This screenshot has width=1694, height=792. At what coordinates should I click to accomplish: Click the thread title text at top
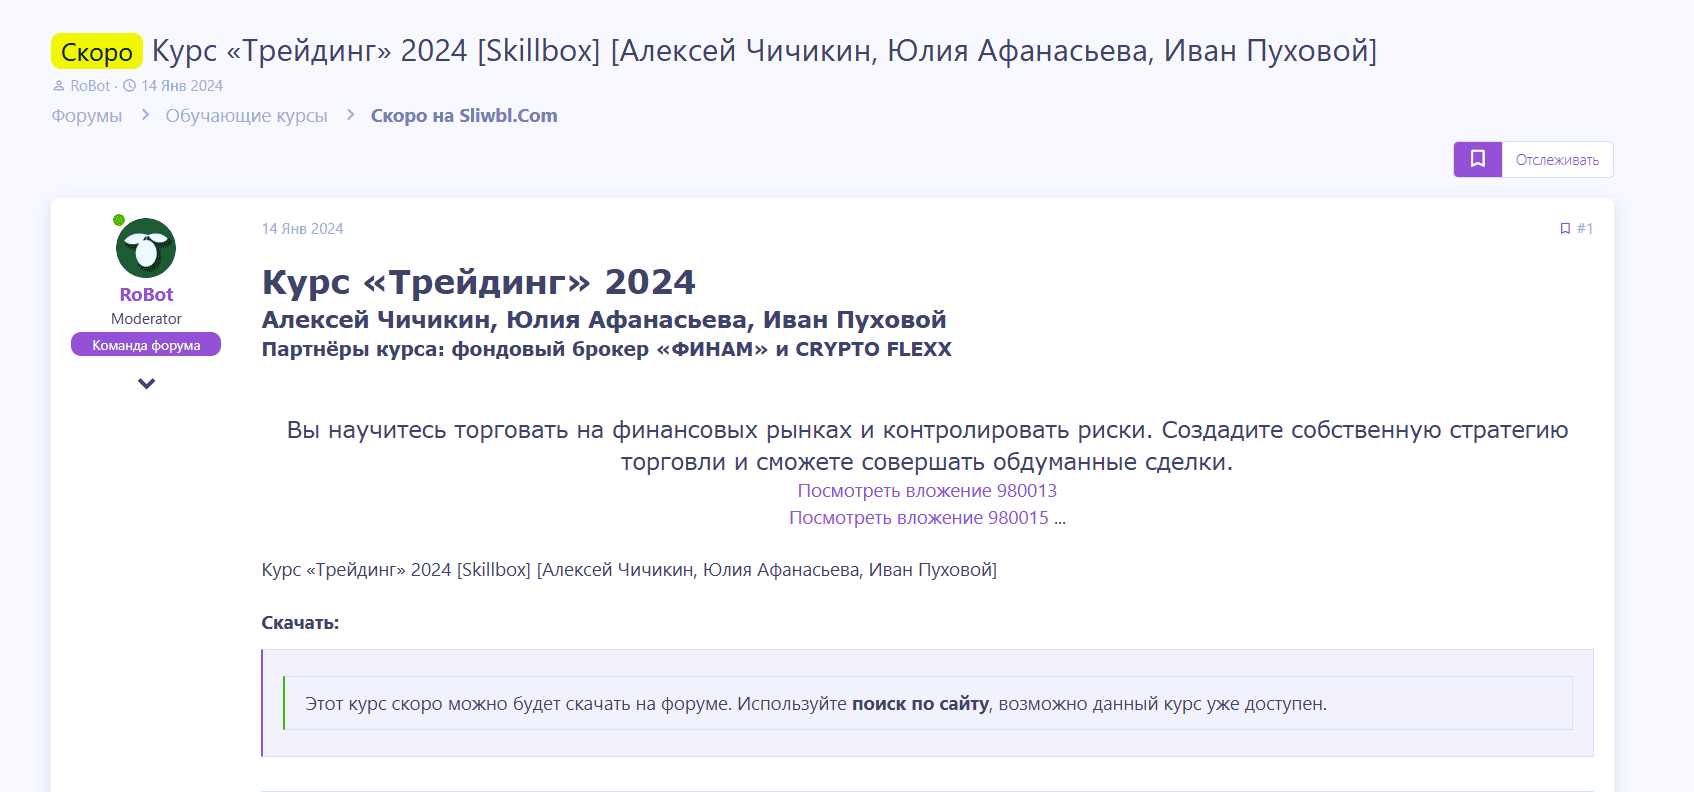click(x=764, y=51)
